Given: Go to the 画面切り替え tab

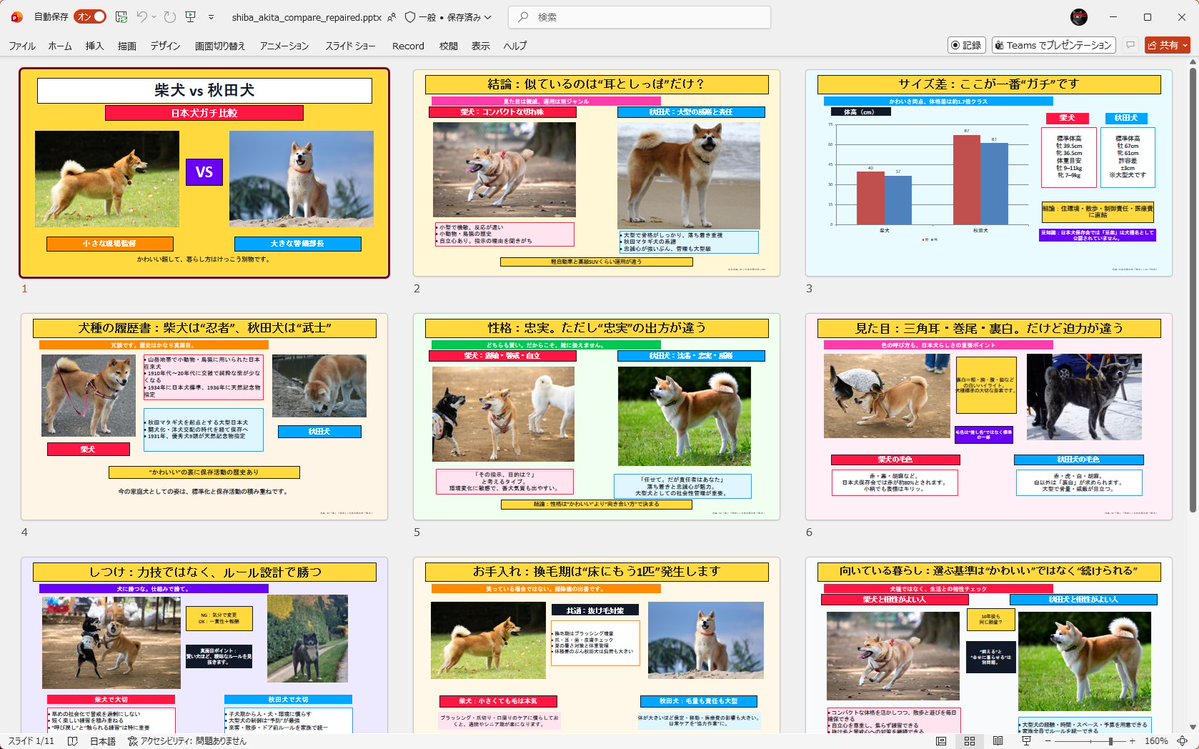Looking at the screenshot, I should [x=219, y=46].
